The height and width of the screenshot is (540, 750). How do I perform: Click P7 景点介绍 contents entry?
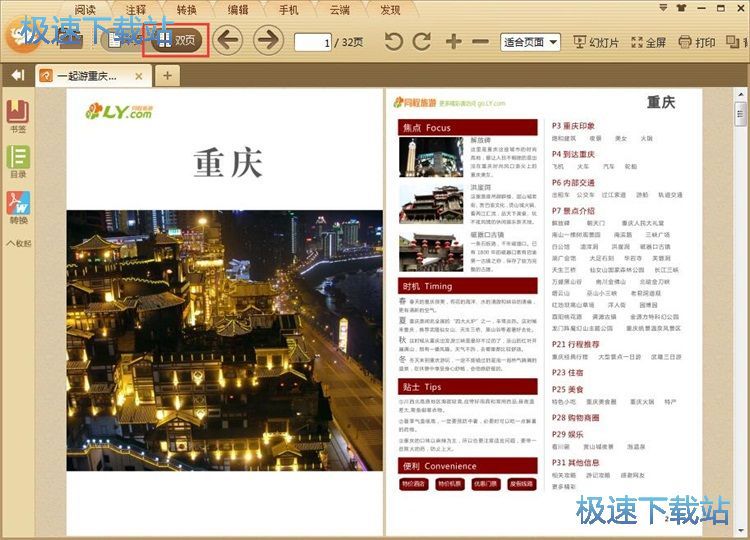click(x=573, y=211)
